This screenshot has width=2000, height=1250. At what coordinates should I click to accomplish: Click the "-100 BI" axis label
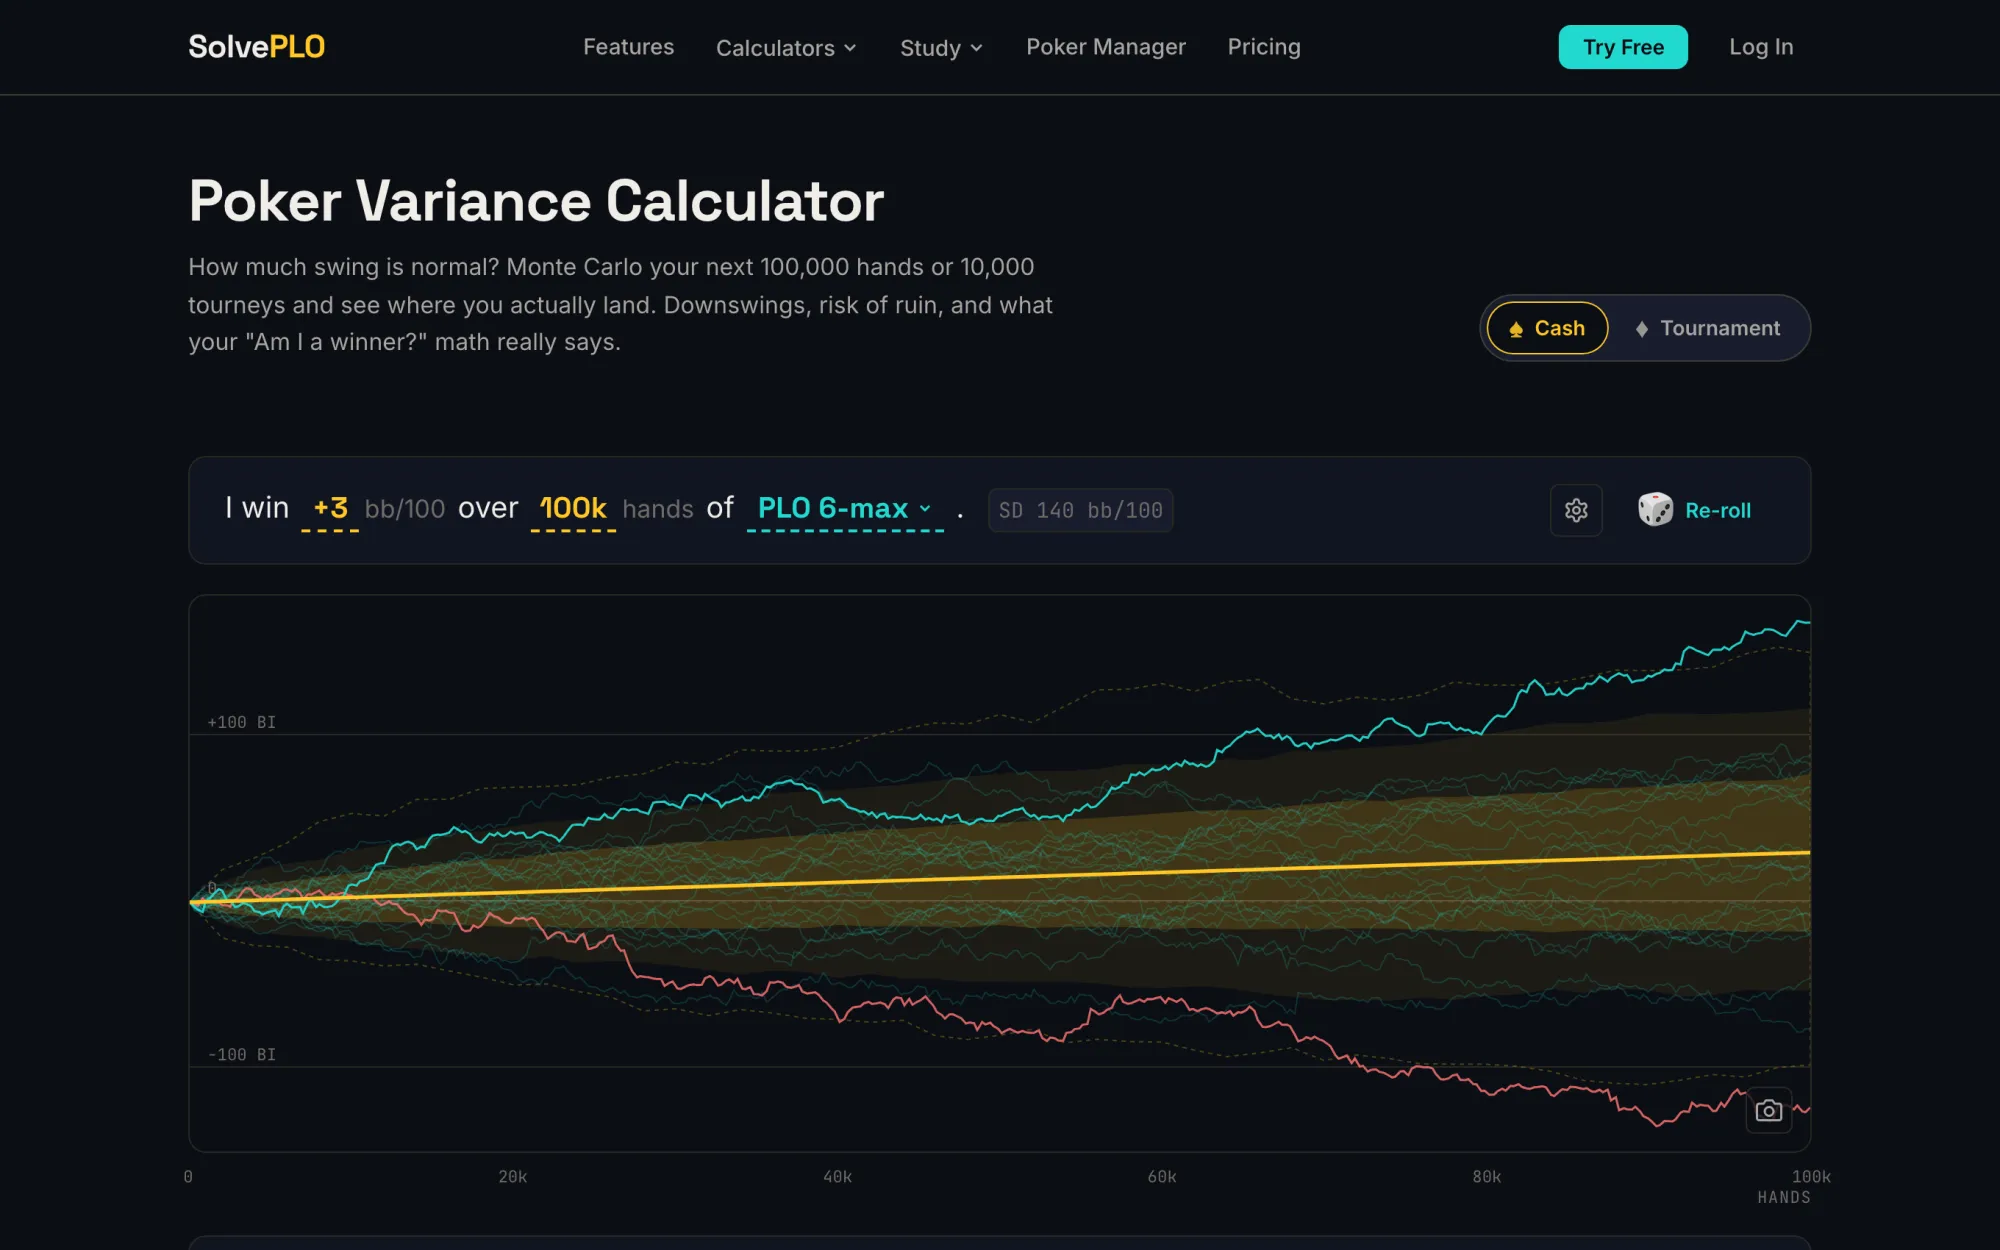pos(241,1054)
